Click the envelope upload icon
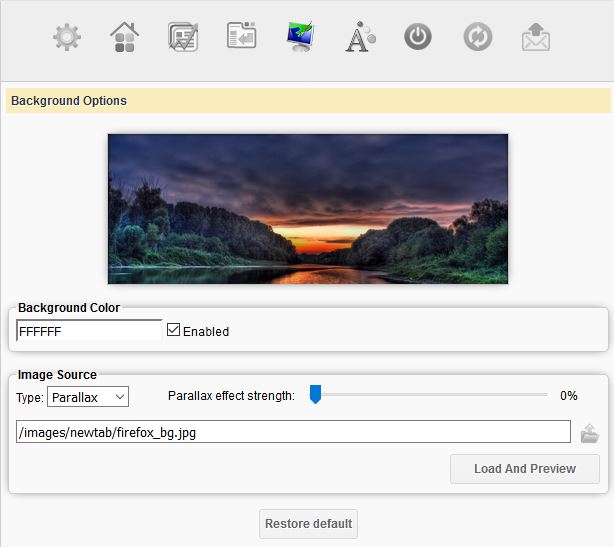The image size is (614, 547). (536, 38)
